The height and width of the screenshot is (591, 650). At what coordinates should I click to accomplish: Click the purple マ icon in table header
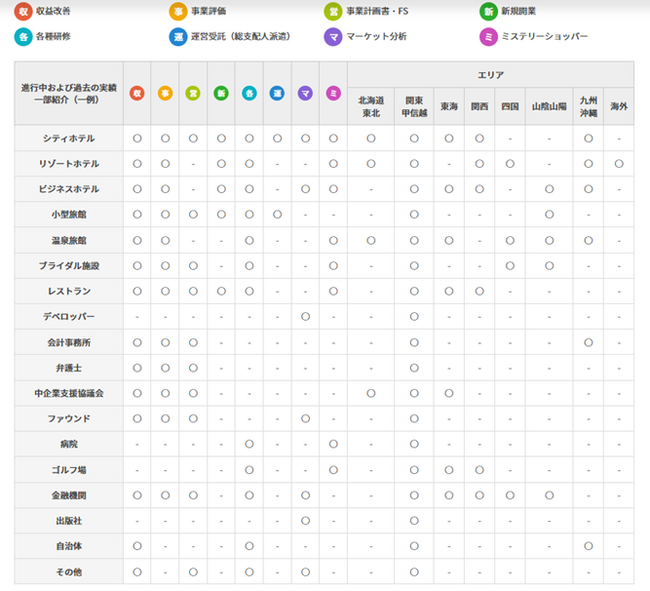[306, 93]
